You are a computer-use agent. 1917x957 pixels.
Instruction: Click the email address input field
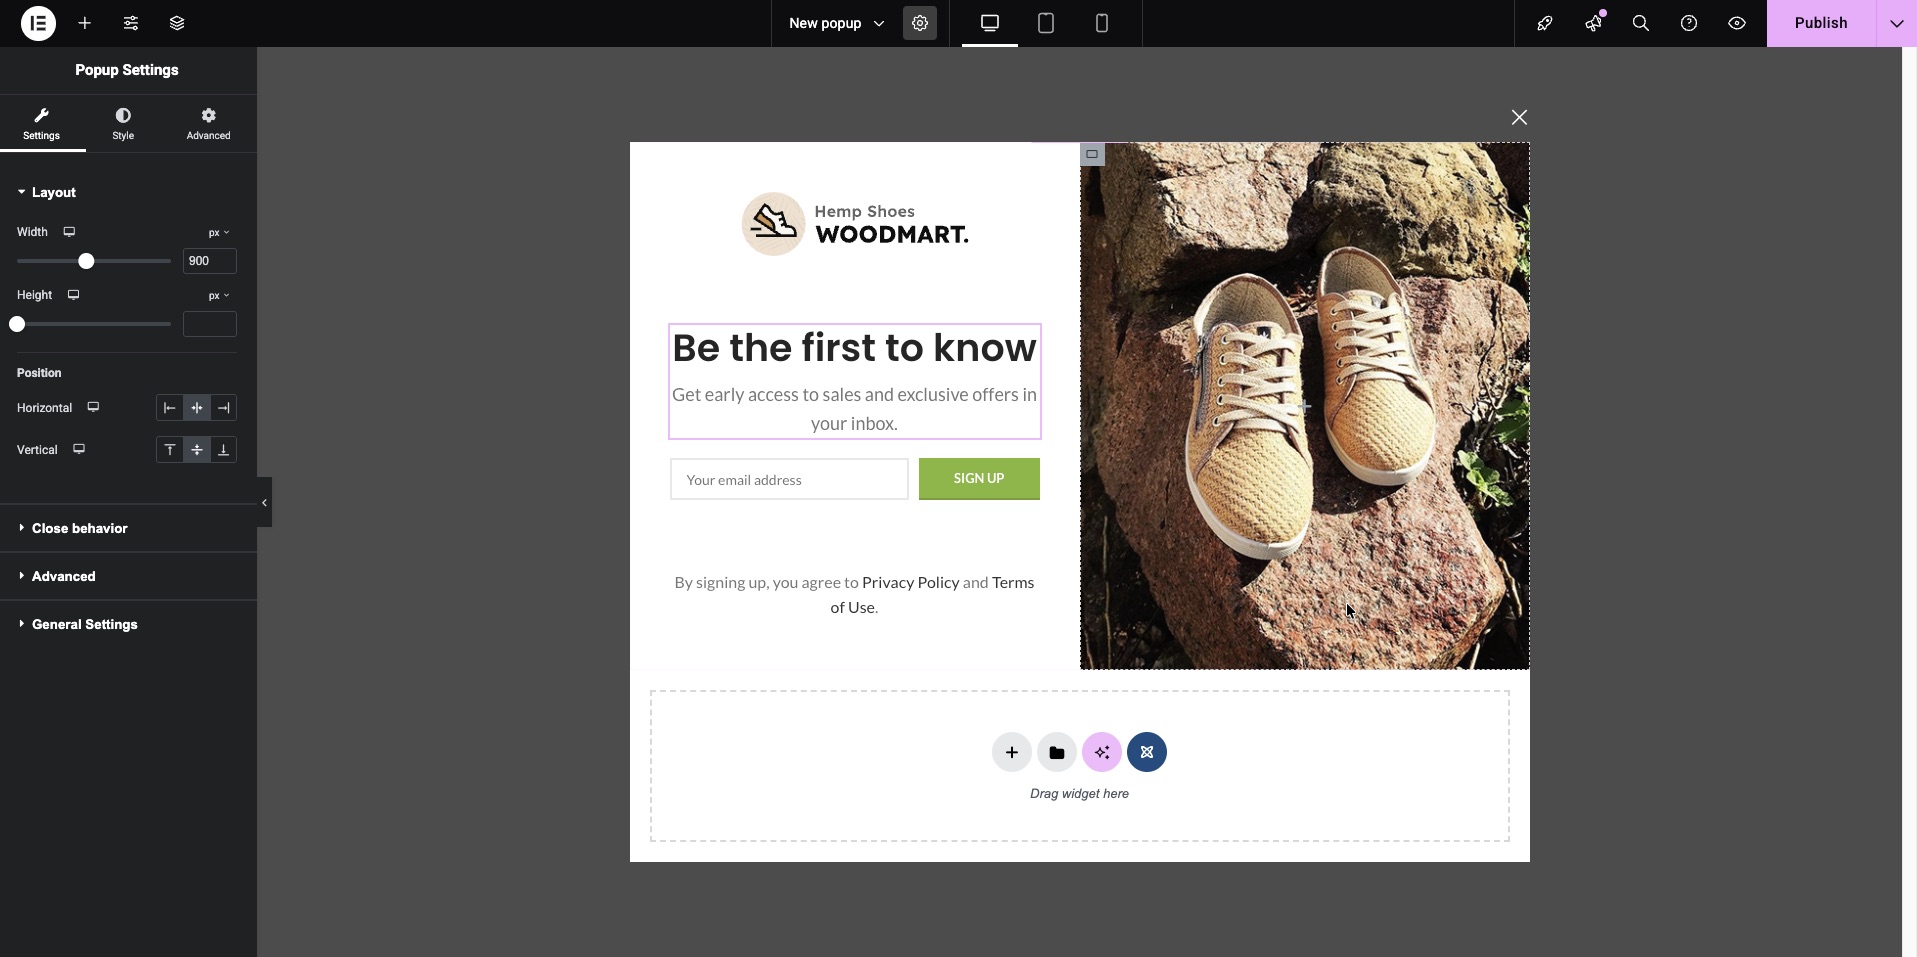click(x=788, y=480)
